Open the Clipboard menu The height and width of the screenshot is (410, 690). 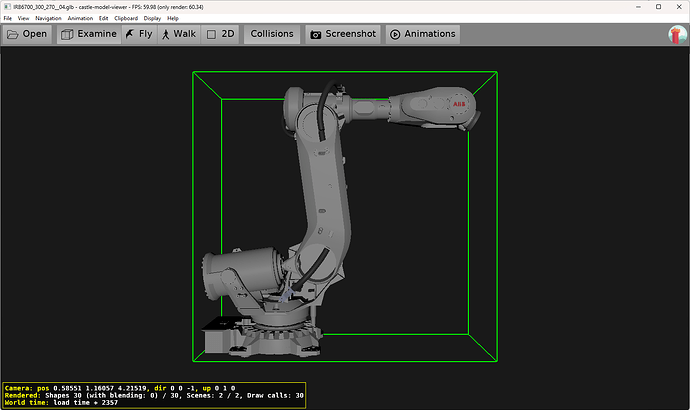126,18
